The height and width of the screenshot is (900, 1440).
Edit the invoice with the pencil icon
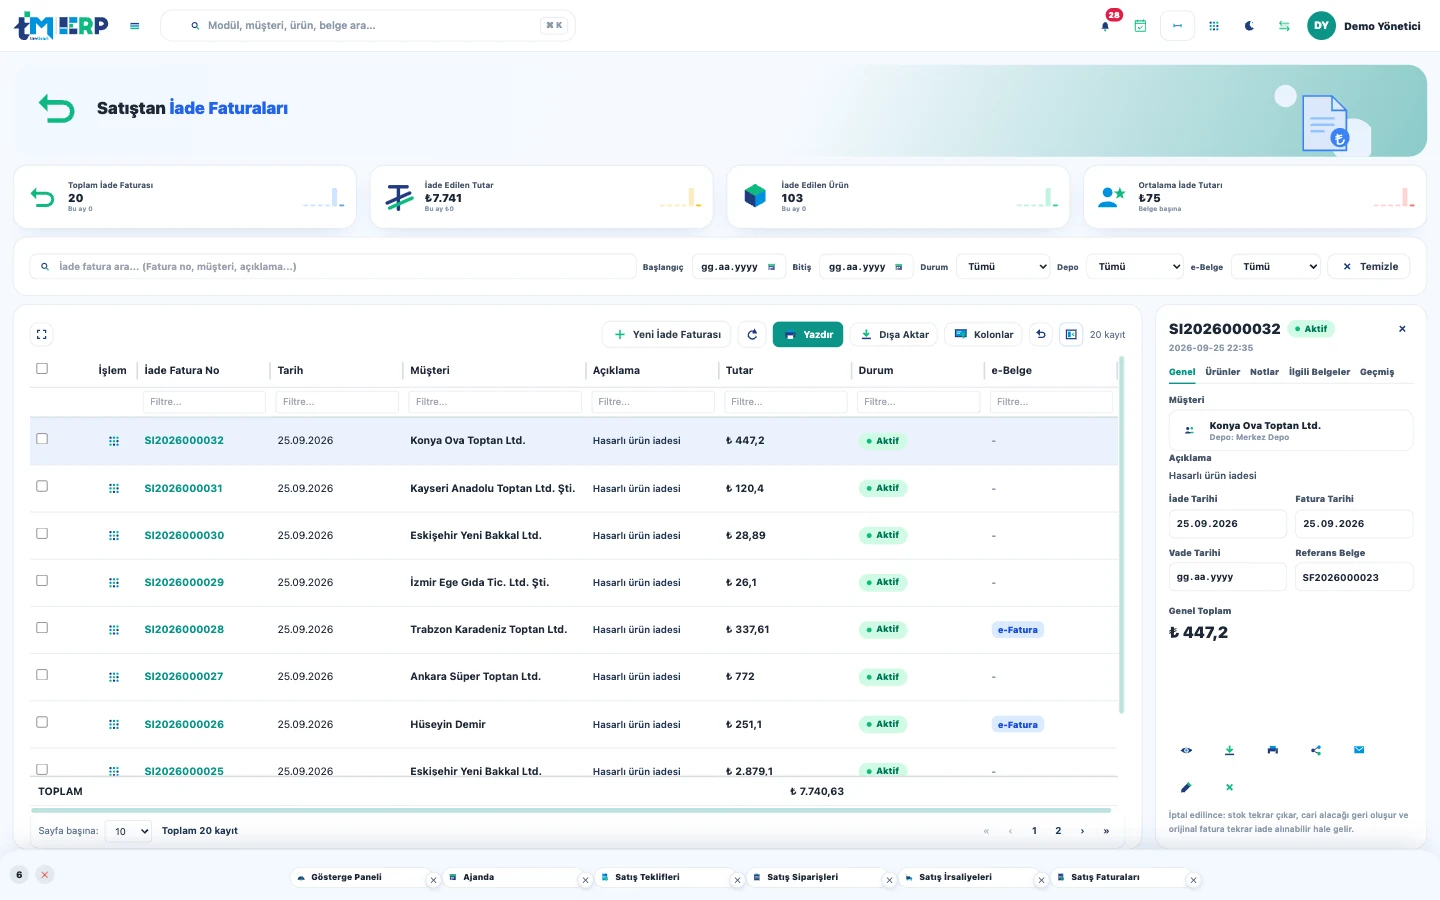point(1186,787)
